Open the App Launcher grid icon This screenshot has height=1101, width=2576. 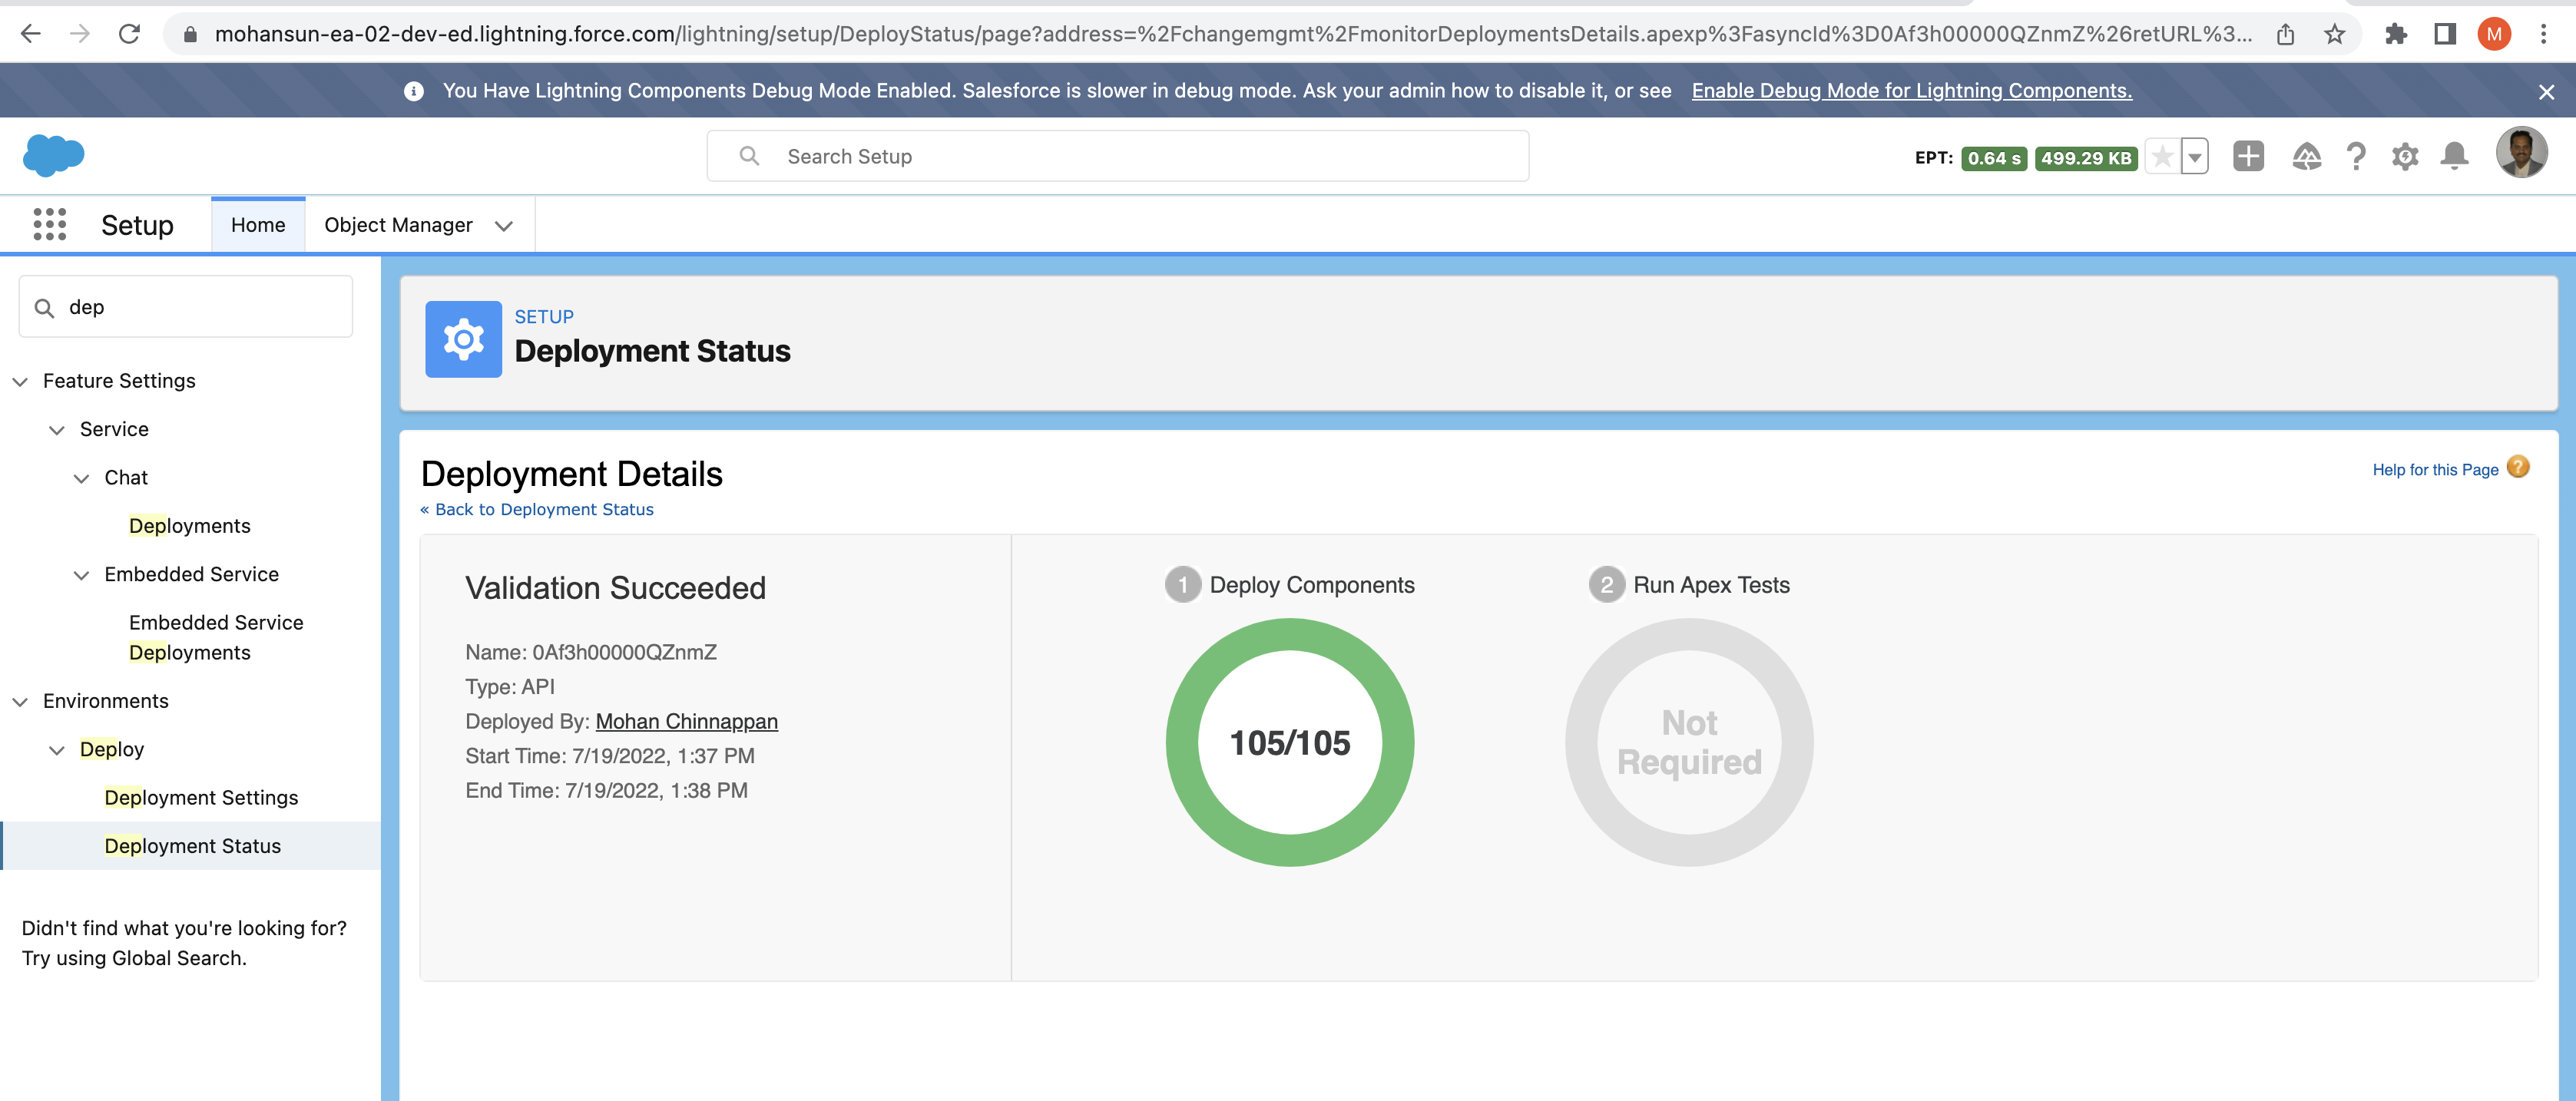(x=49, y=224)
